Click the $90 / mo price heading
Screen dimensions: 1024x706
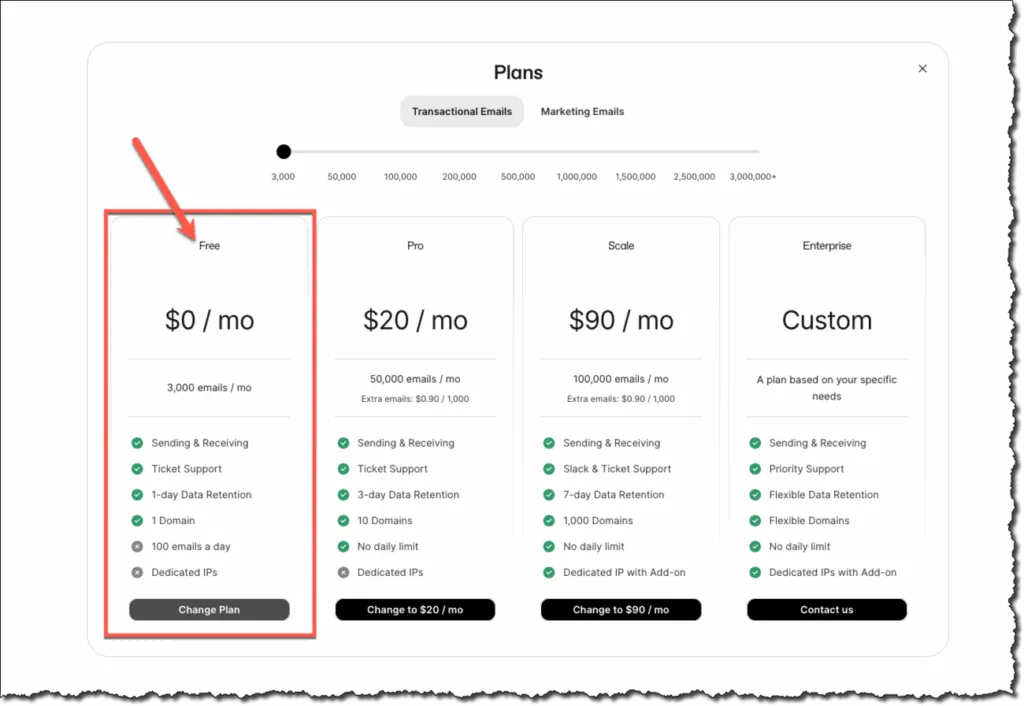click(620, 320)
